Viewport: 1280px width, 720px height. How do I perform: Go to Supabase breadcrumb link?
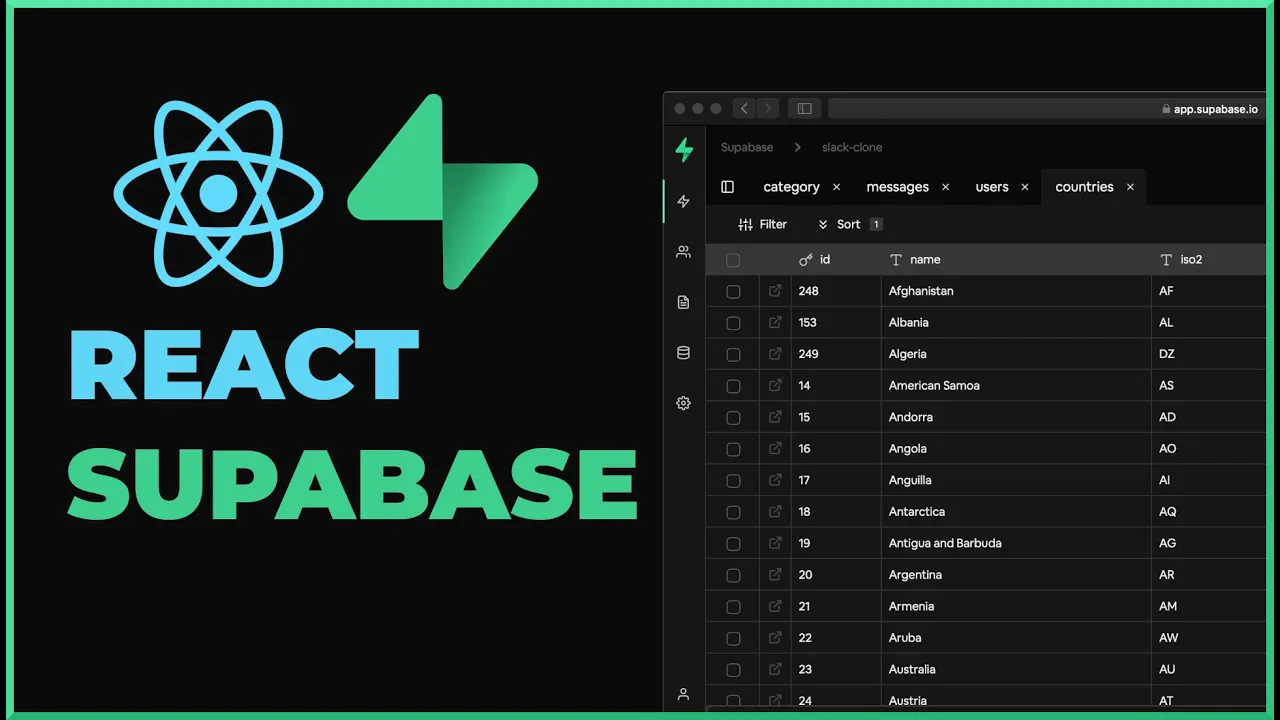(747, 147)
